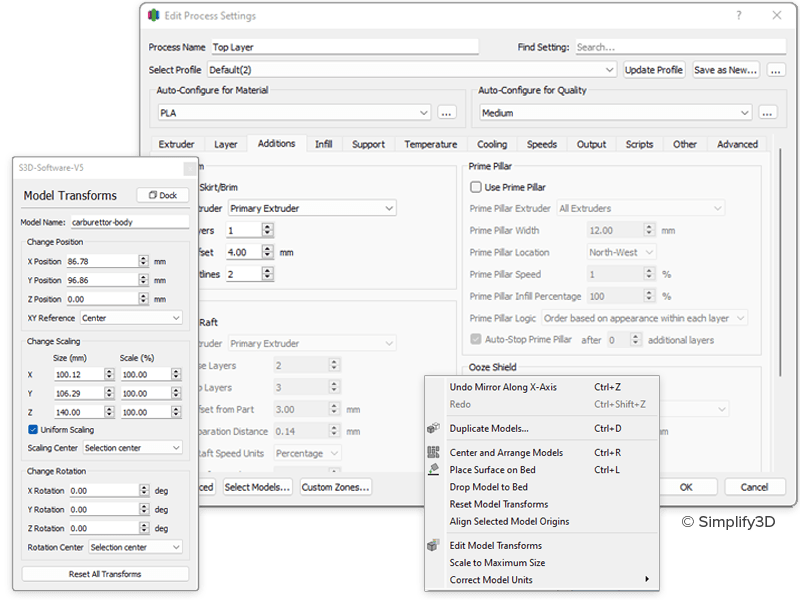The width and height of the screenshot is (800, 600).
Task: Open the Prime Pillar Location dropdown
Action: tap(621, 252)
